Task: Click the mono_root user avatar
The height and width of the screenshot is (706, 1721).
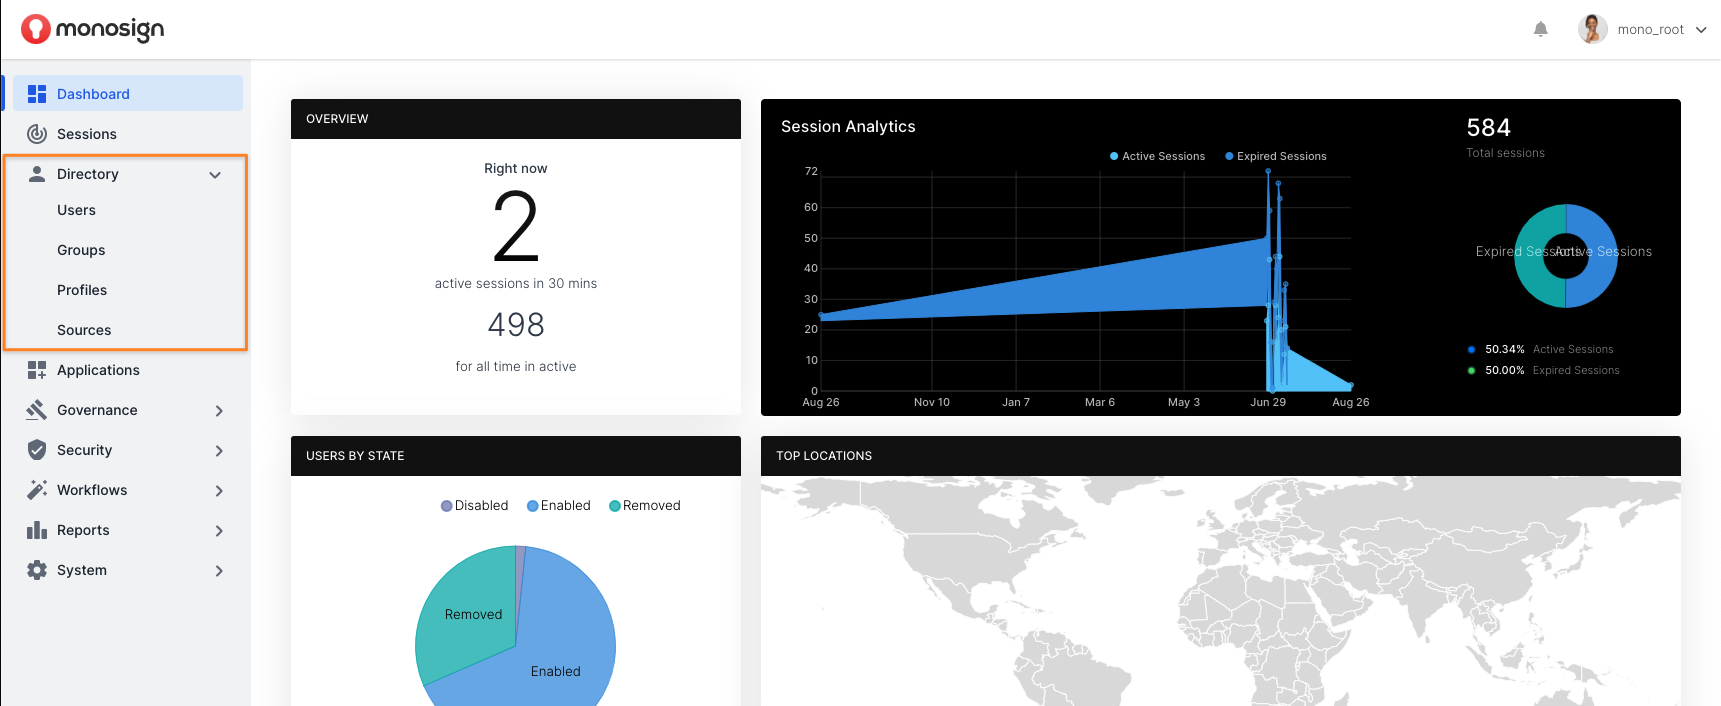Action: click(1593, 29)
